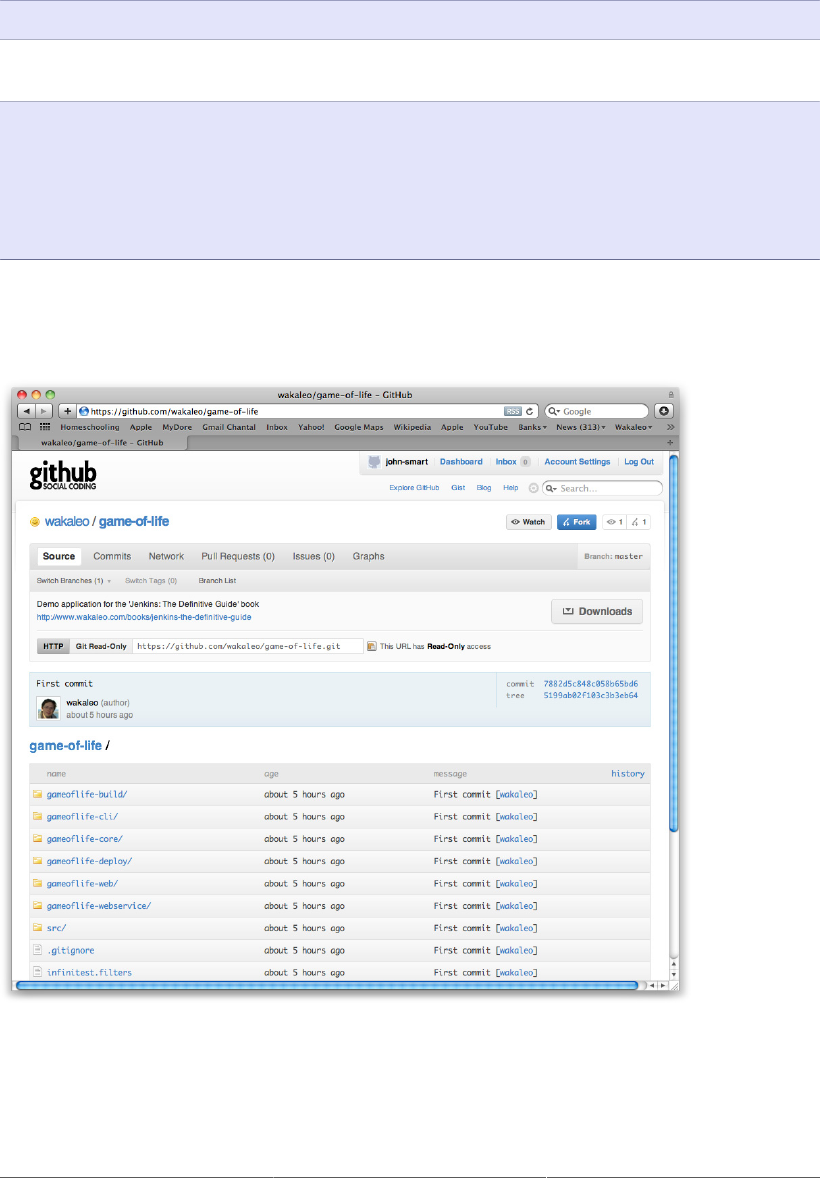Click the public repository icon beside wakaleo
Image resolution: width=820 pixels, height=1178 pixels.
tap(35, 522)
